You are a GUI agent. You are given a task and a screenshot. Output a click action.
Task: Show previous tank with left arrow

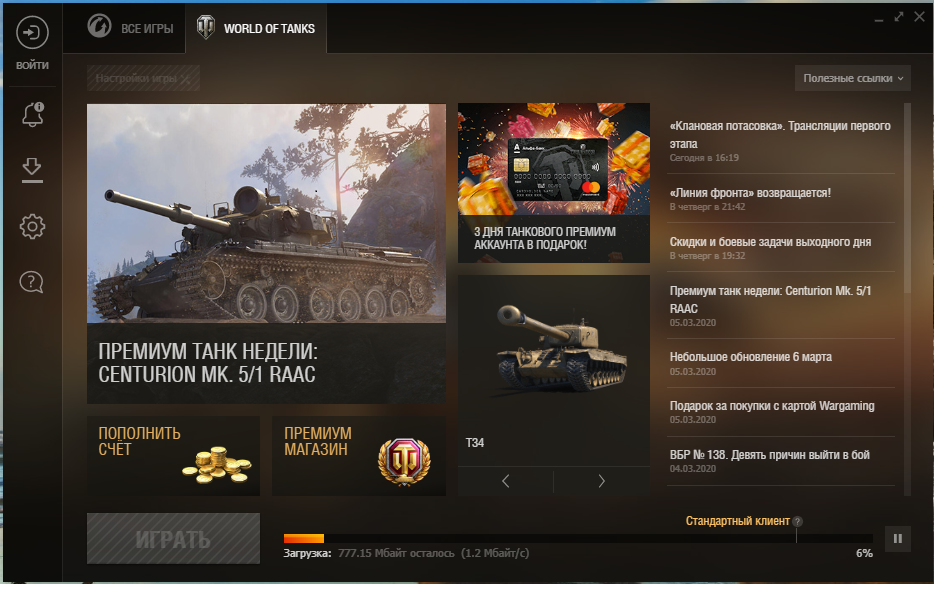coord(505,481)
